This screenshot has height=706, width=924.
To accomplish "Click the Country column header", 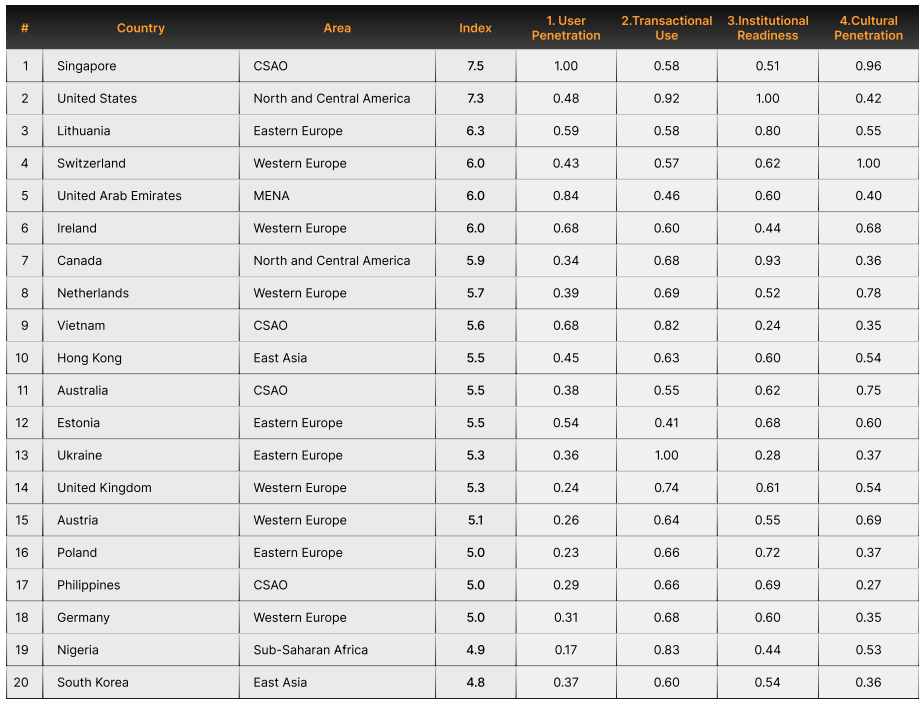I will pos(140,28).
